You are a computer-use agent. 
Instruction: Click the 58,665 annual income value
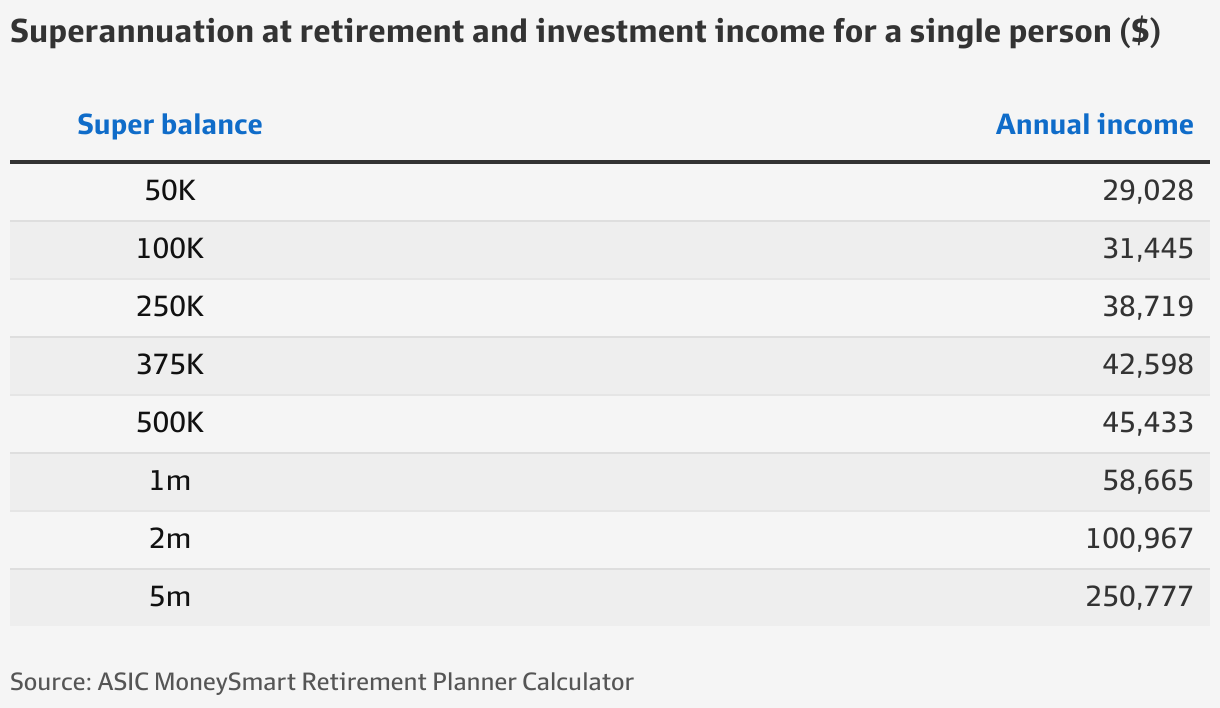click(x=1148, y=481)
